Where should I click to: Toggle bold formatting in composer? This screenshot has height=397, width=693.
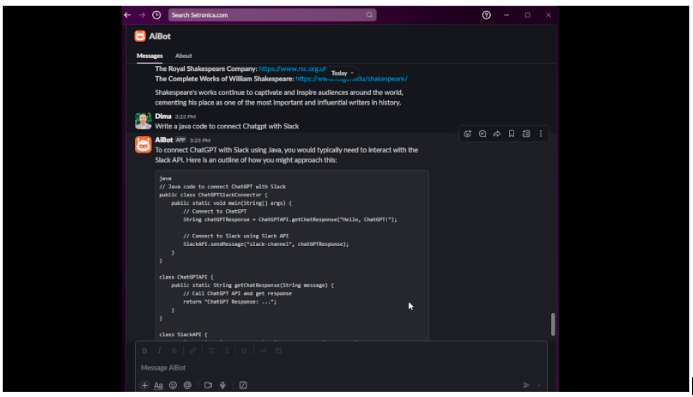click(x=145, y=351)
